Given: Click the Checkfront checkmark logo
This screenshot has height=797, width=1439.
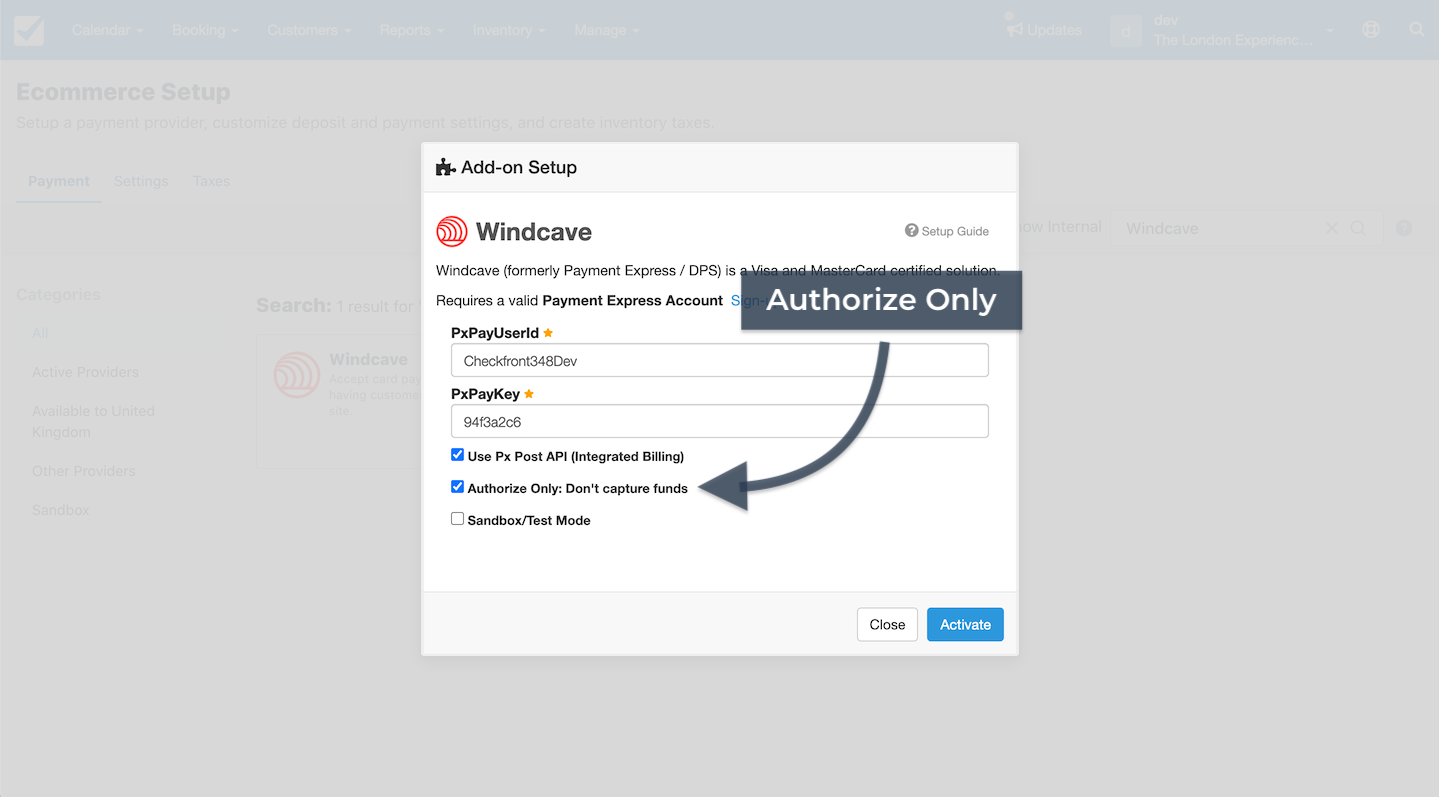Looking at the screenshot, I should (29, 30).
